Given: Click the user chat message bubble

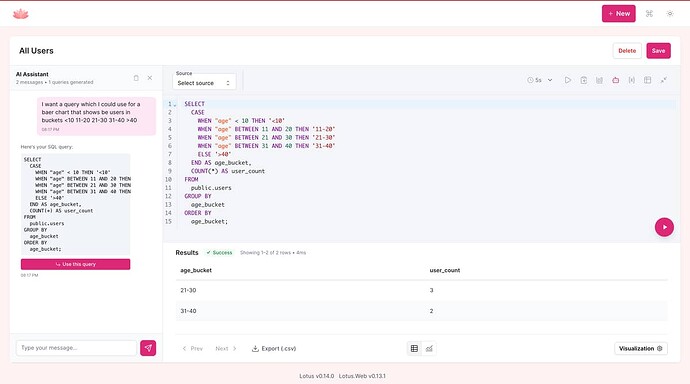Looking at the screenshot, I should 96,116.
